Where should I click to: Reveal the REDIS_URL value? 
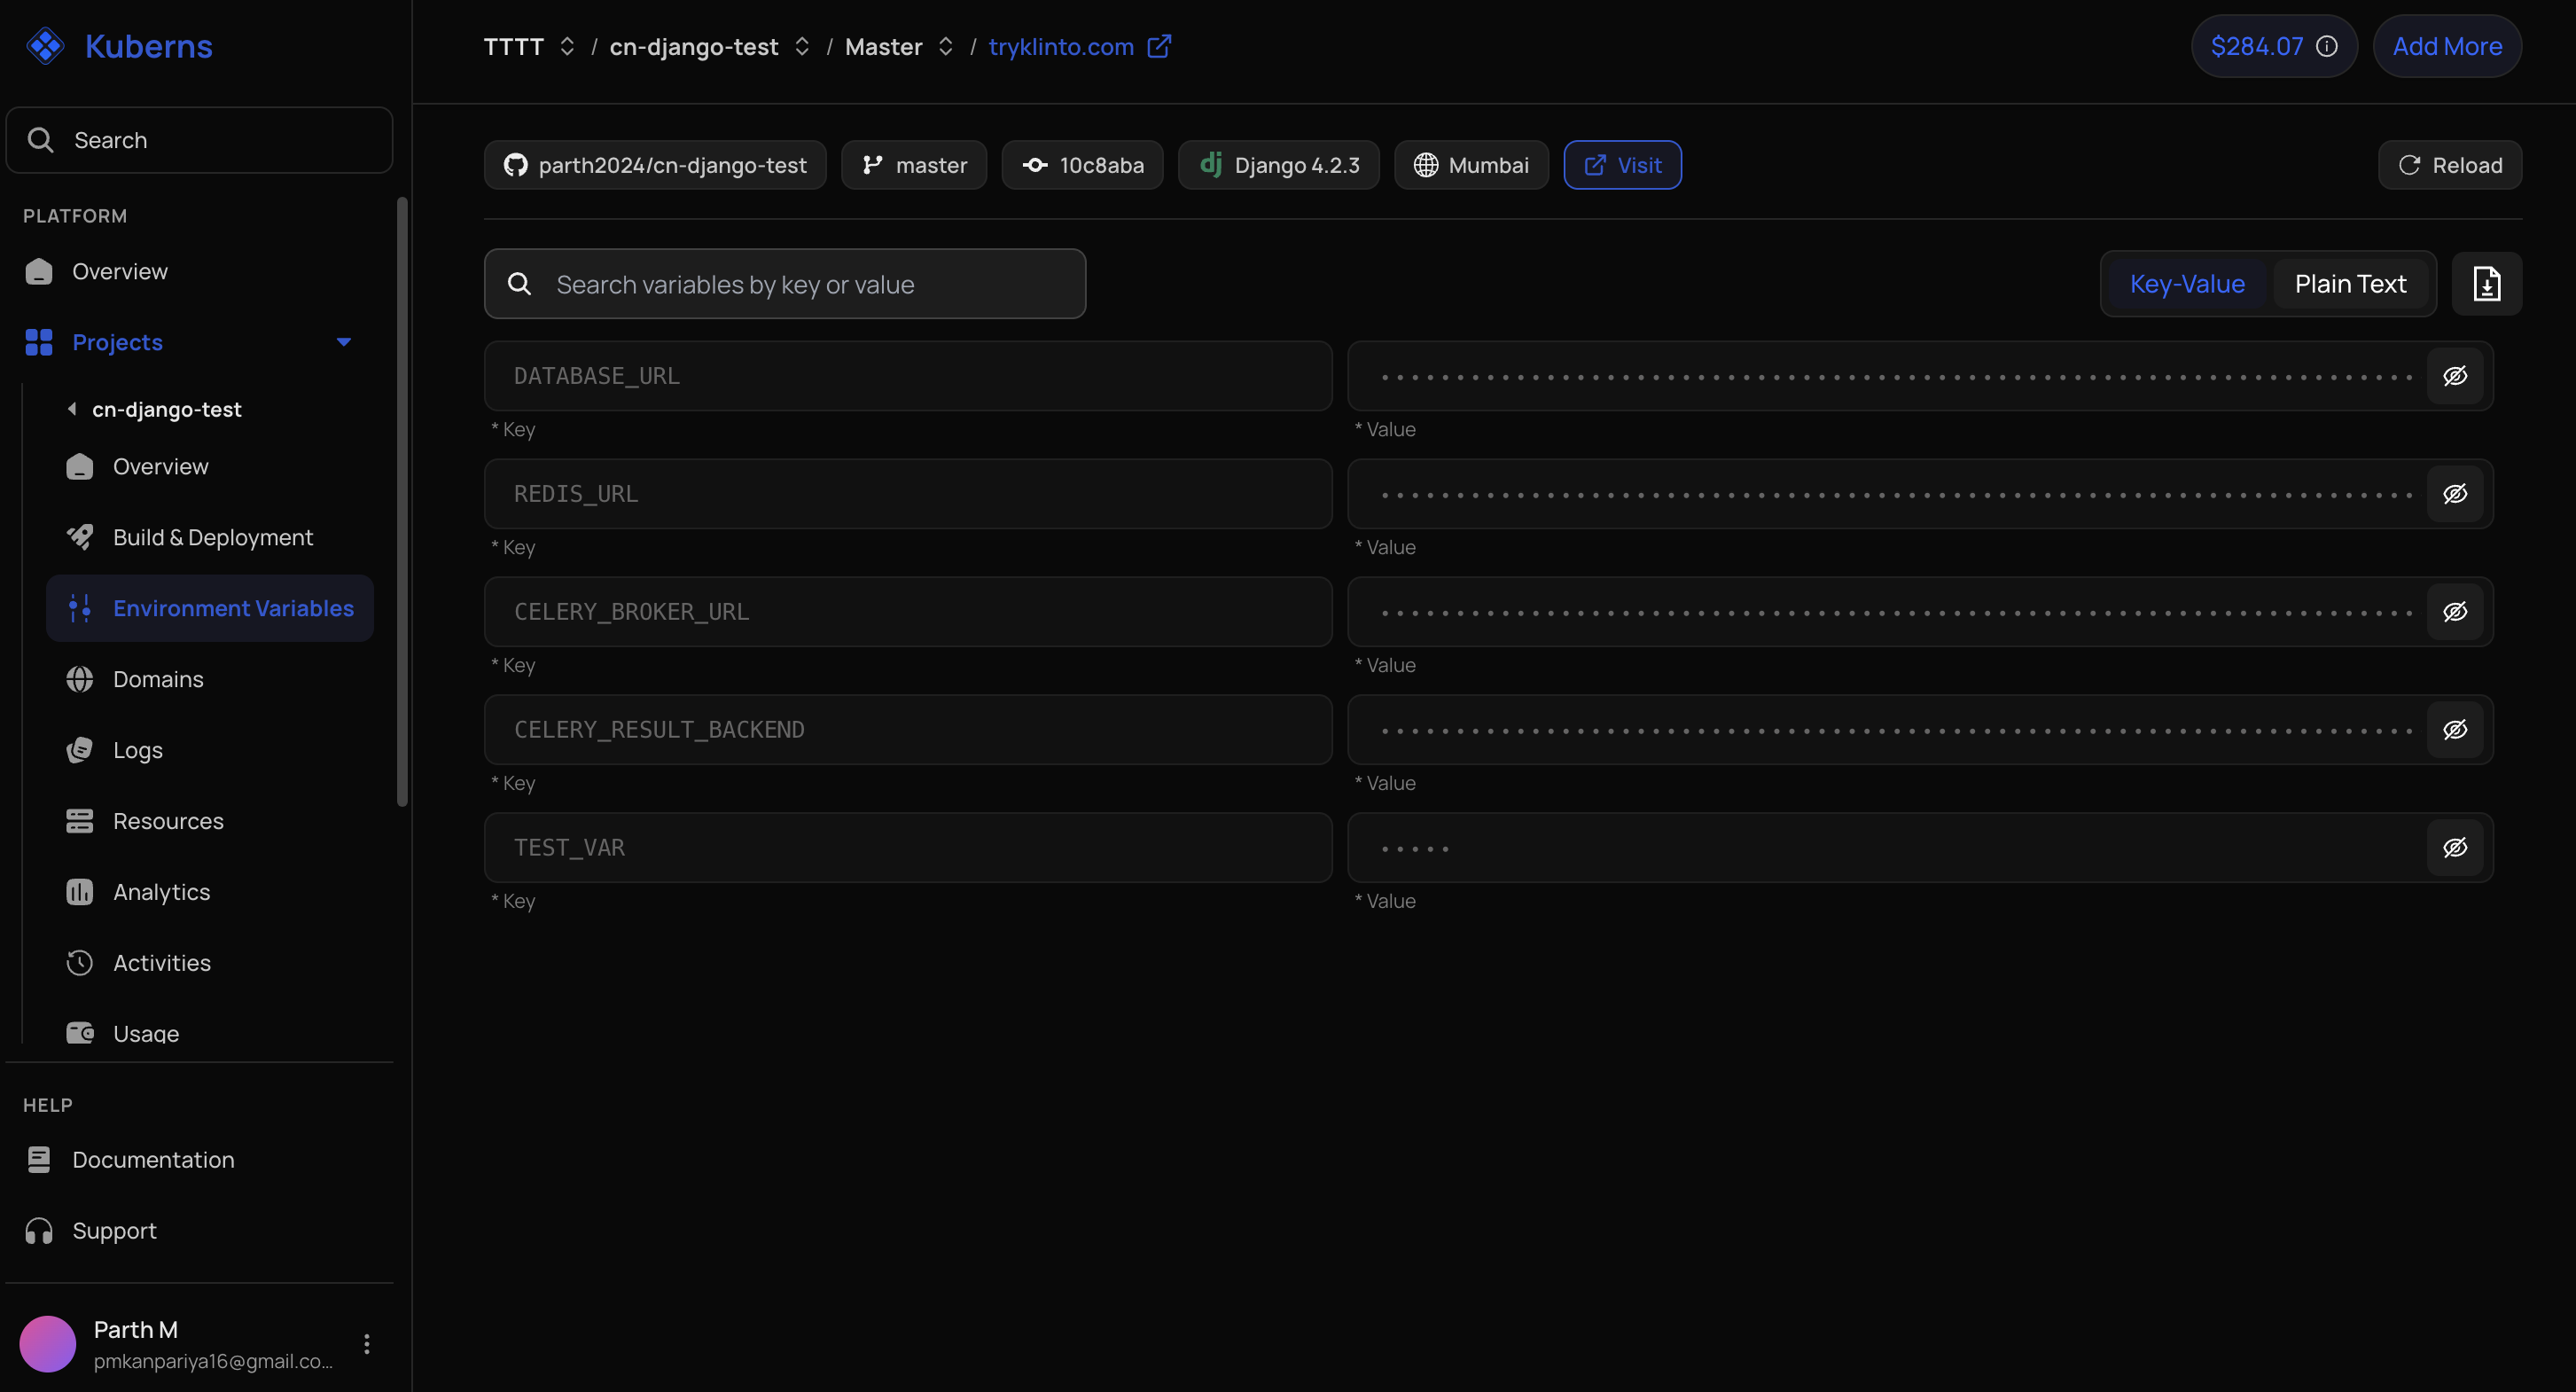[x=2456, y=494]
